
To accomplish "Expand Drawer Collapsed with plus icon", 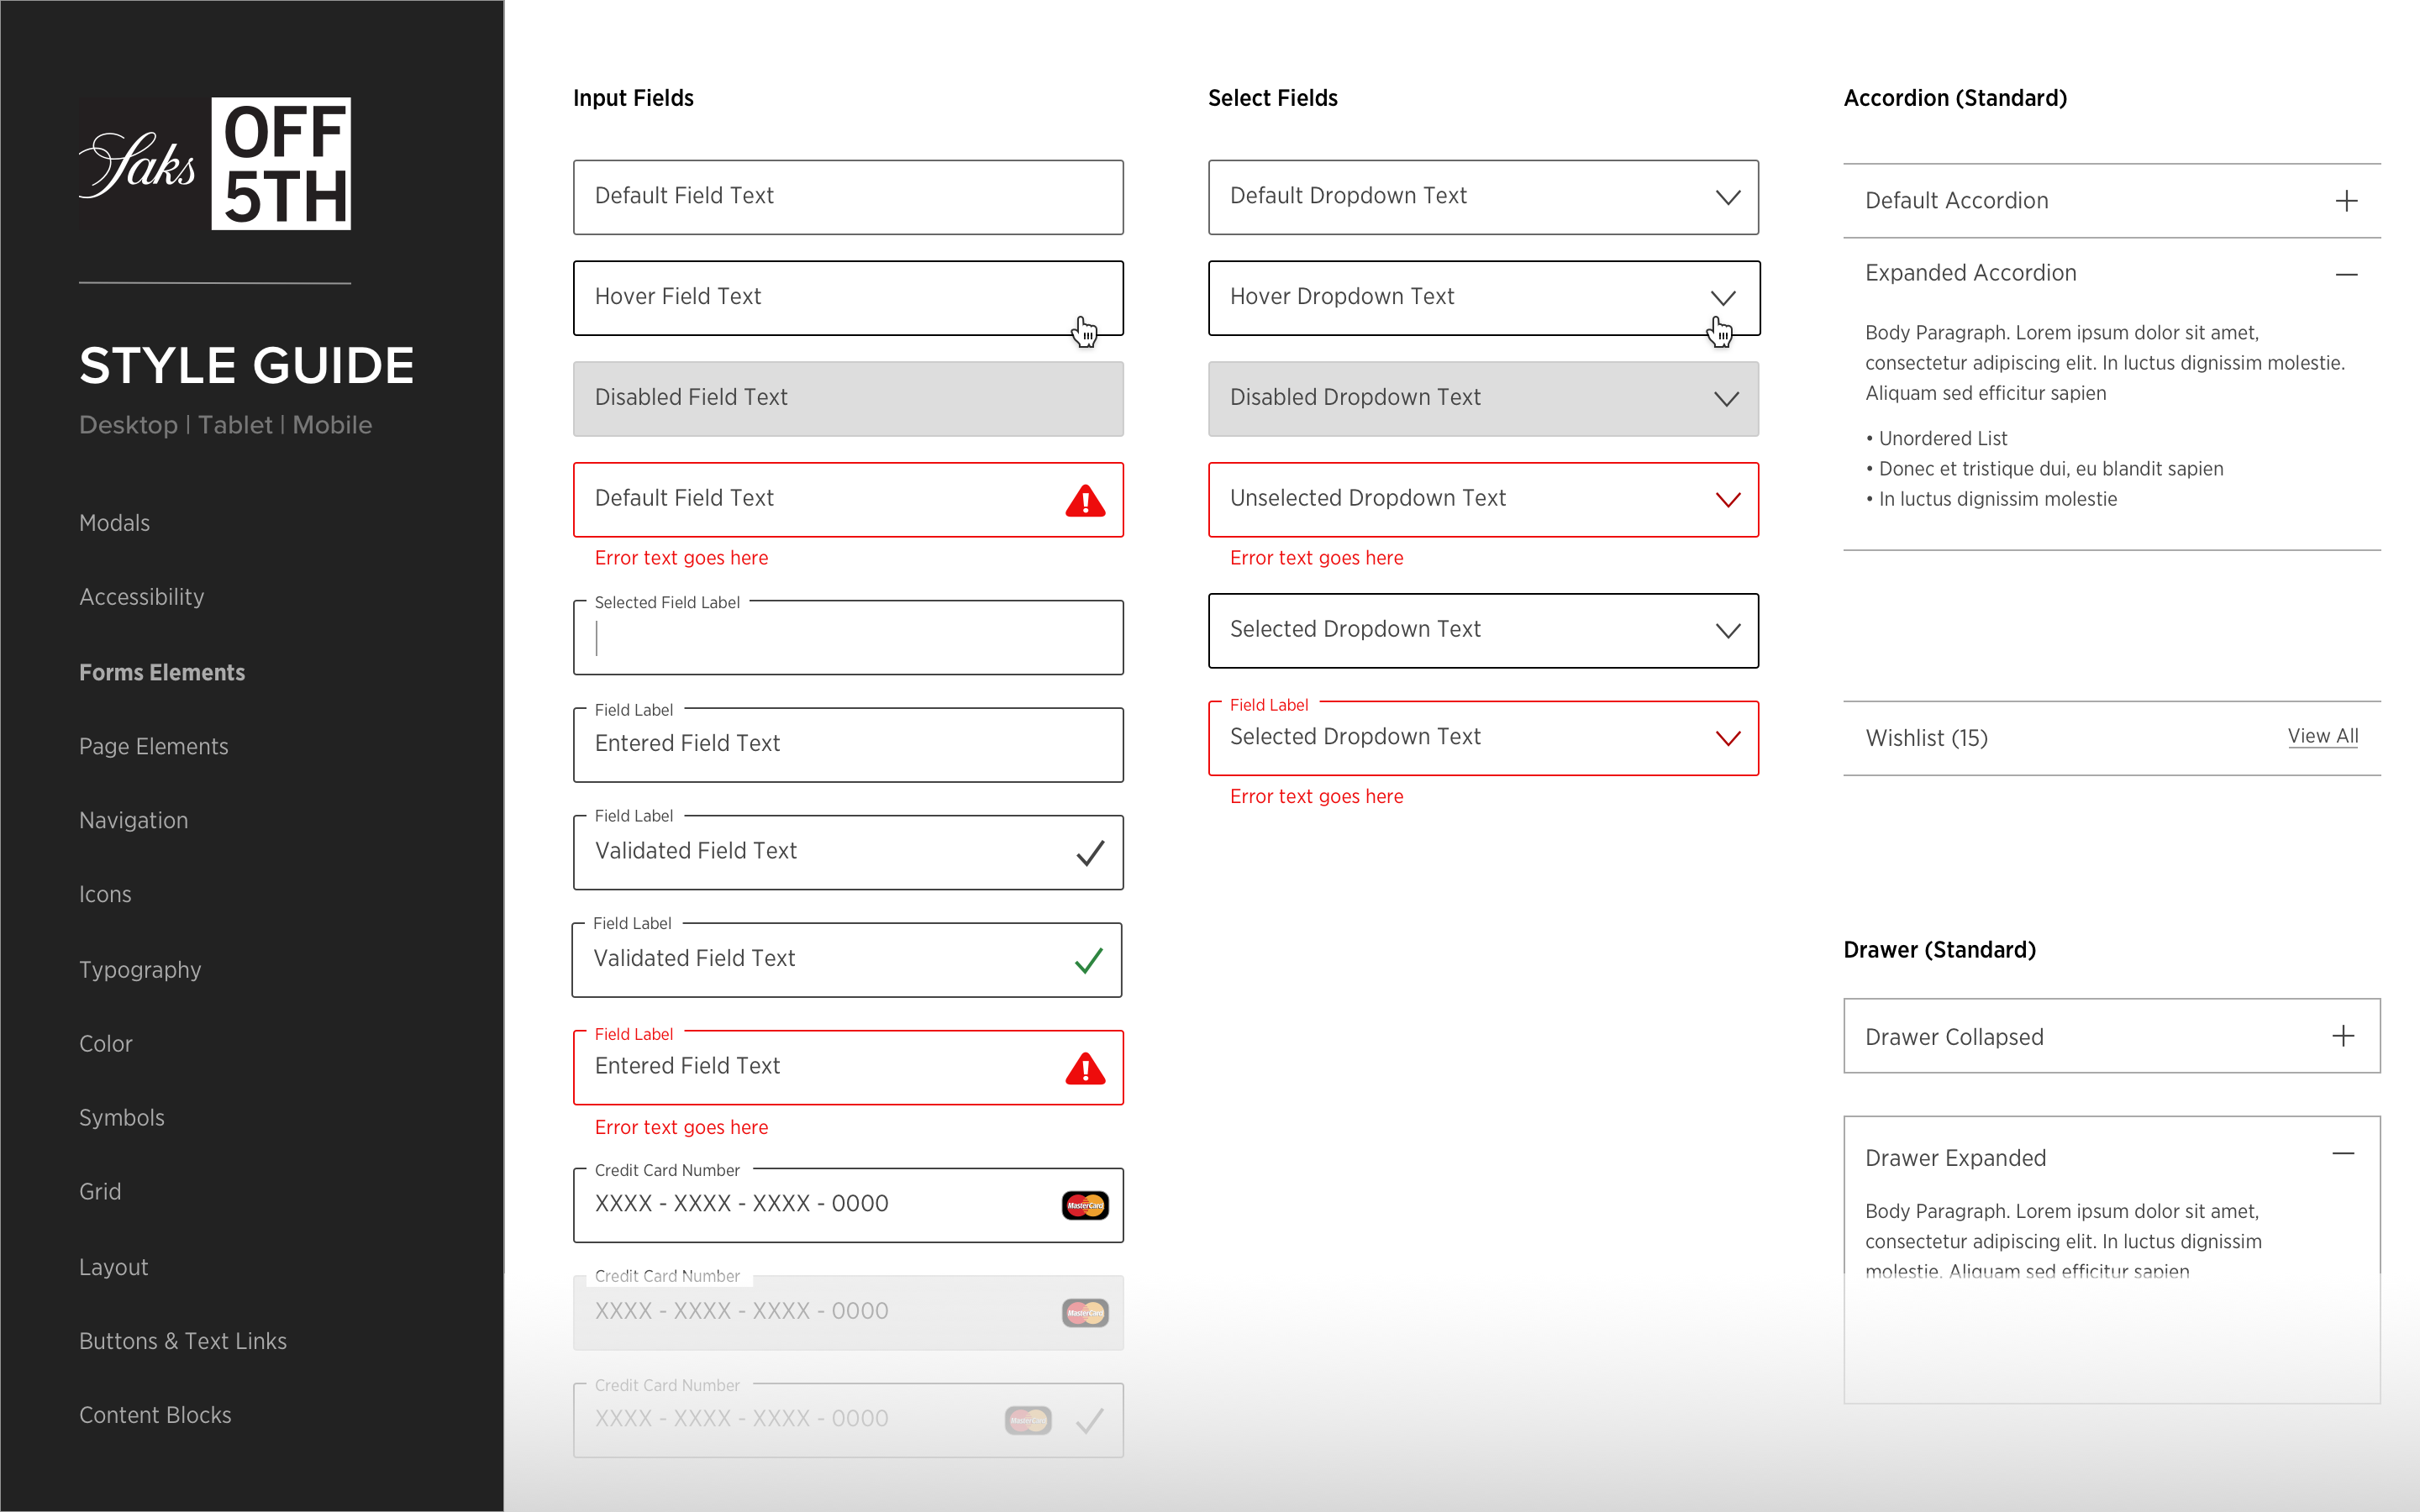I will pyautogui.click(x=2343, y=1036).
